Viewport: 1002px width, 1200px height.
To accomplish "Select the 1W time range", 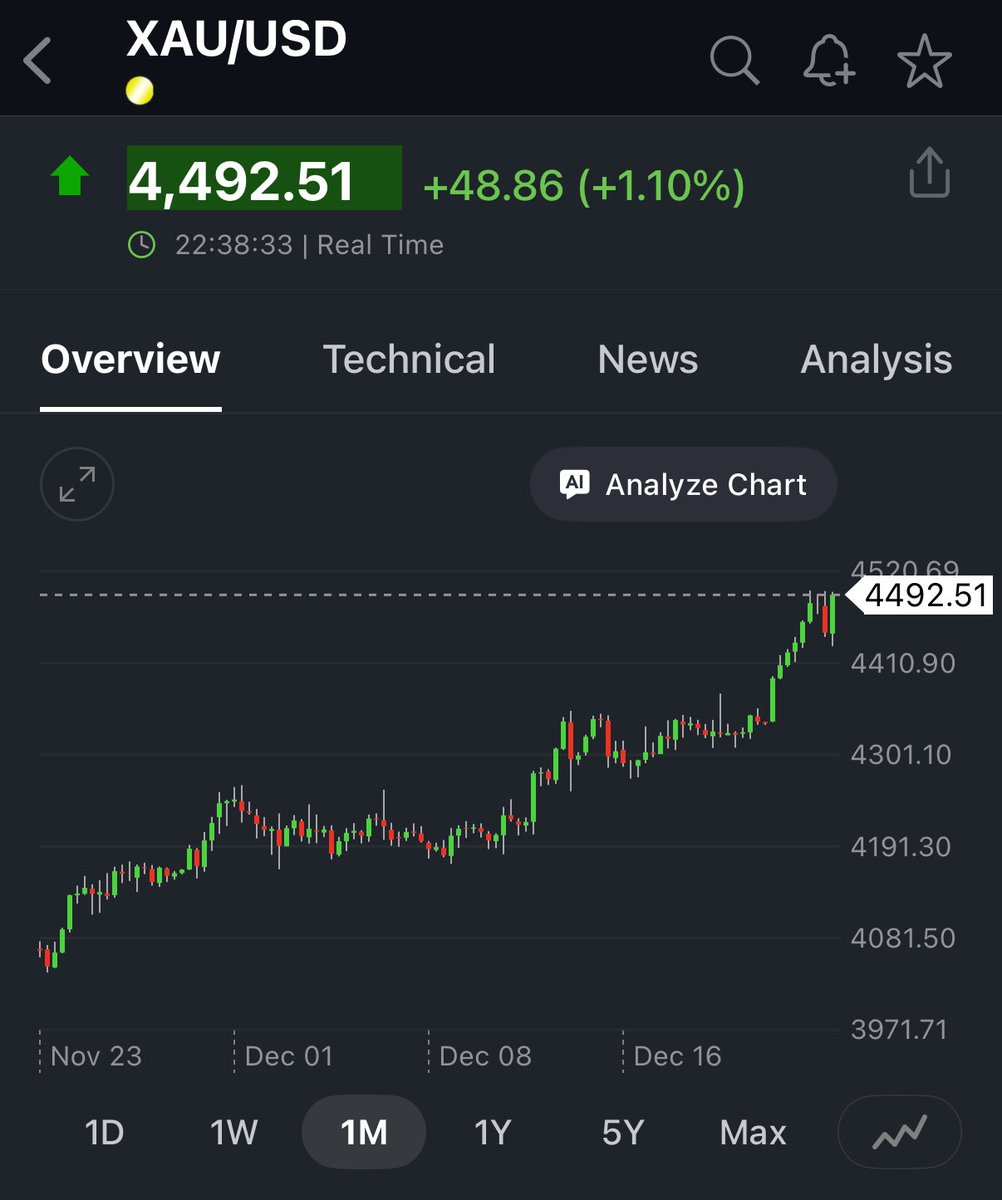I will pyautogui.click(x=234, y=1133).
